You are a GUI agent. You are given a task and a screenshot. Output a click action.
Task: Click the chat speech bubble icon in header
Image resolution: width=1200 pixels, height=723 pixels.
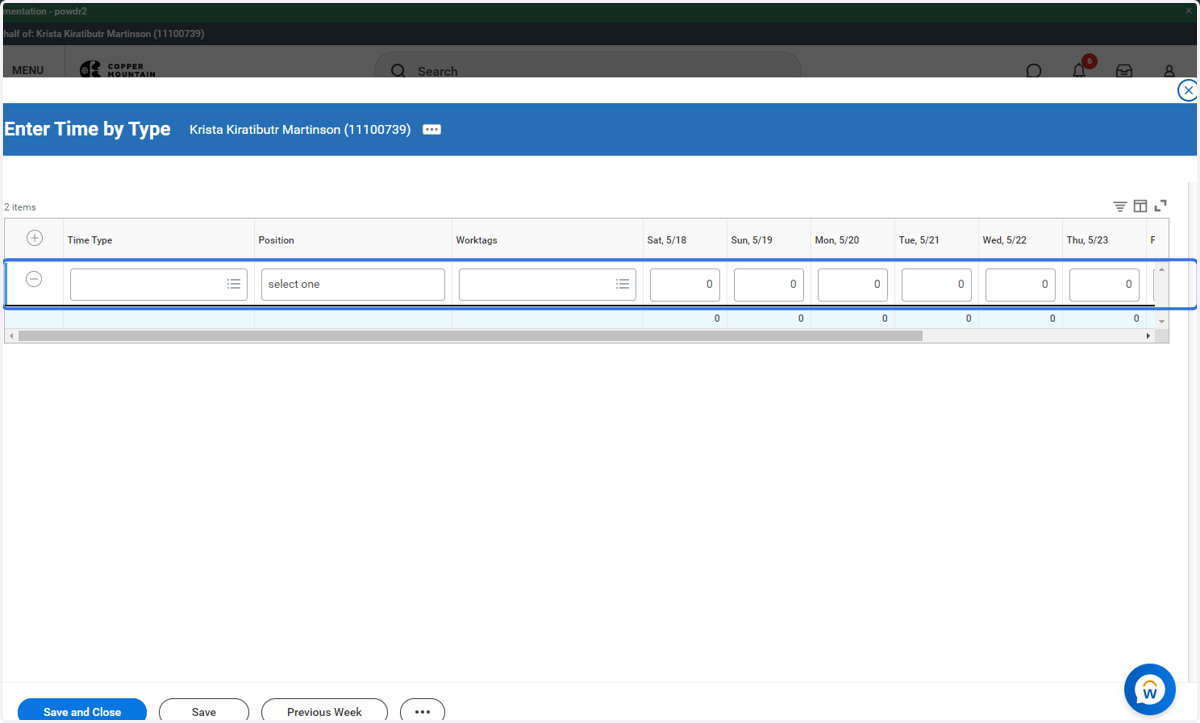point(1034,71)
